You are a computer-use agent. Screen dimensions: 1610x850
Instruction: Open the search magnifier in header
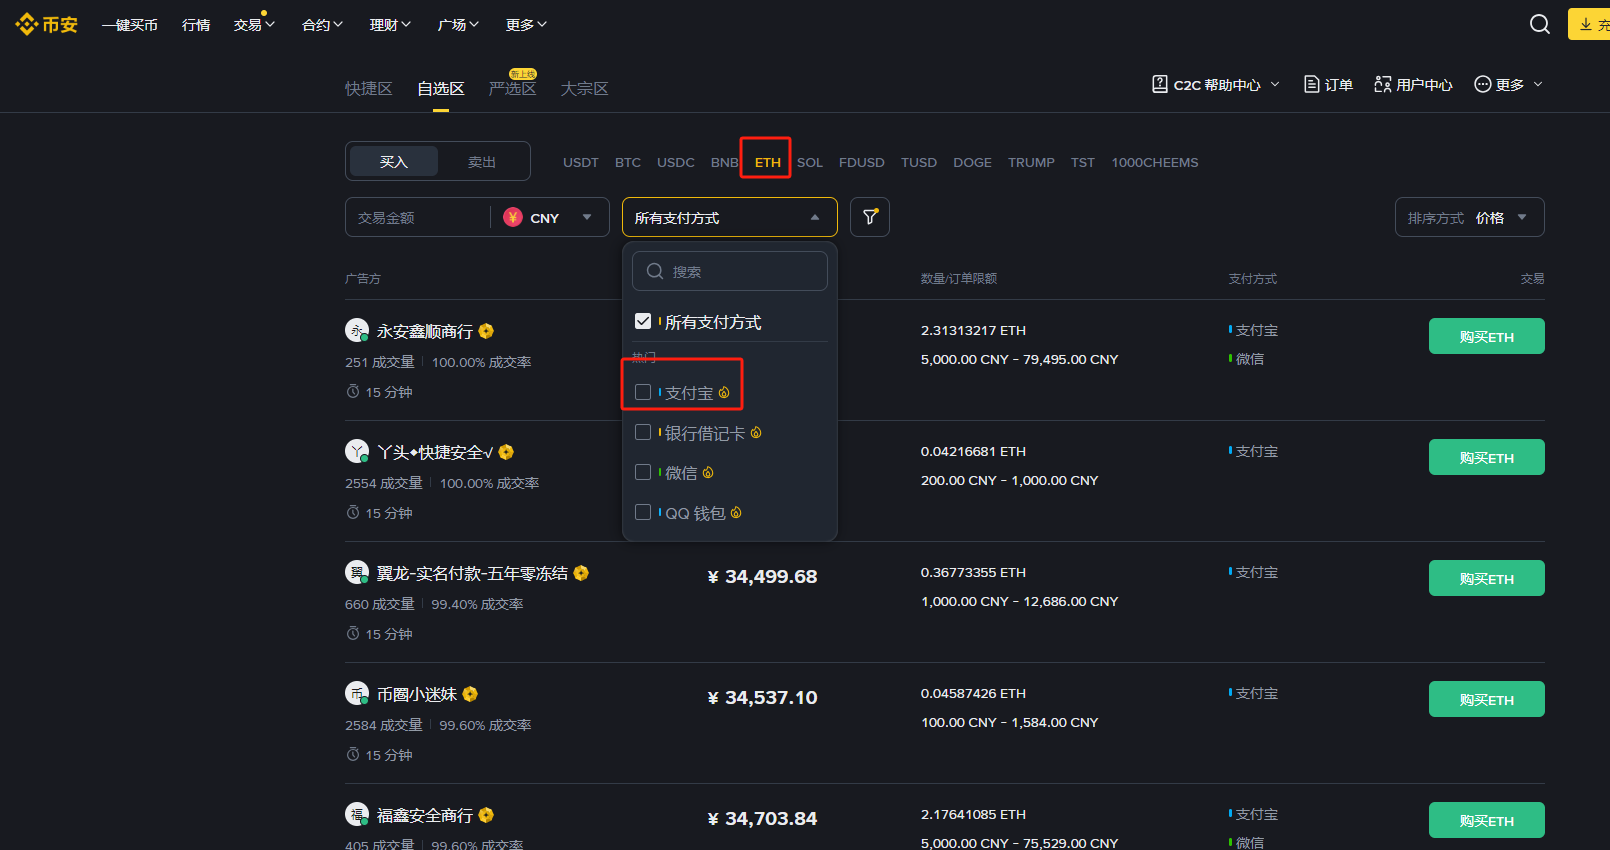1540,24
